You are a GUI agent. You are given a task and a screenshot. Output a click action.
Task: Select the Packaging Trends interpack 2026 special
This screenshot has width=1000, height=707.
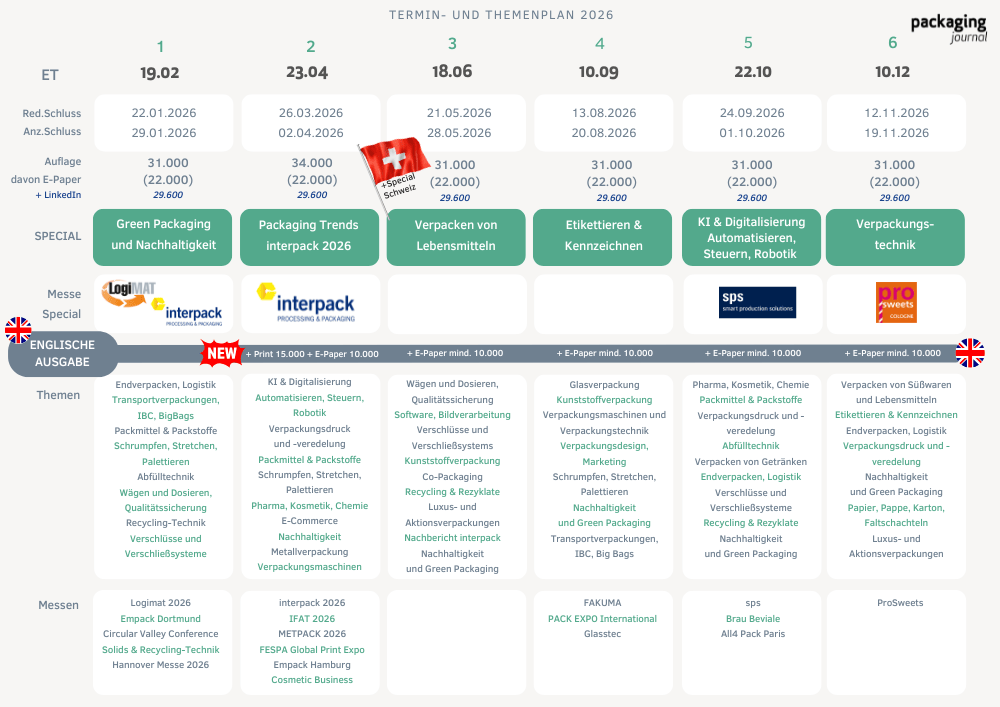[311, 236]
